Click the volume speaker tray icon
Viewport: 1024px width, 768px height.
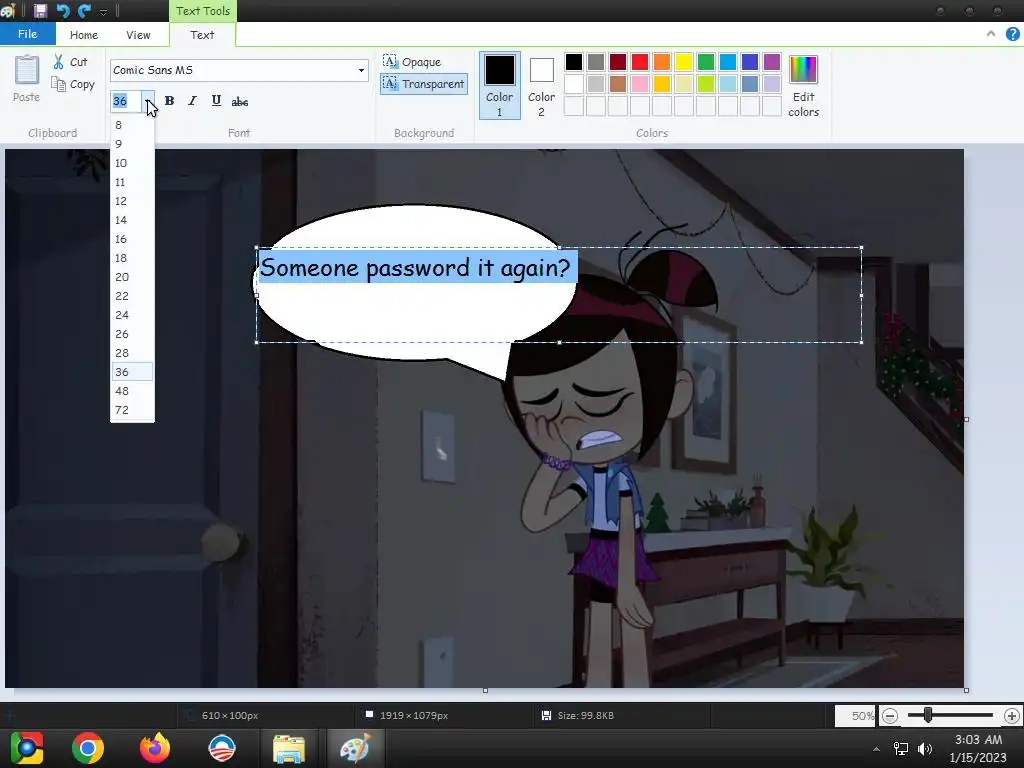coord(925,748)
